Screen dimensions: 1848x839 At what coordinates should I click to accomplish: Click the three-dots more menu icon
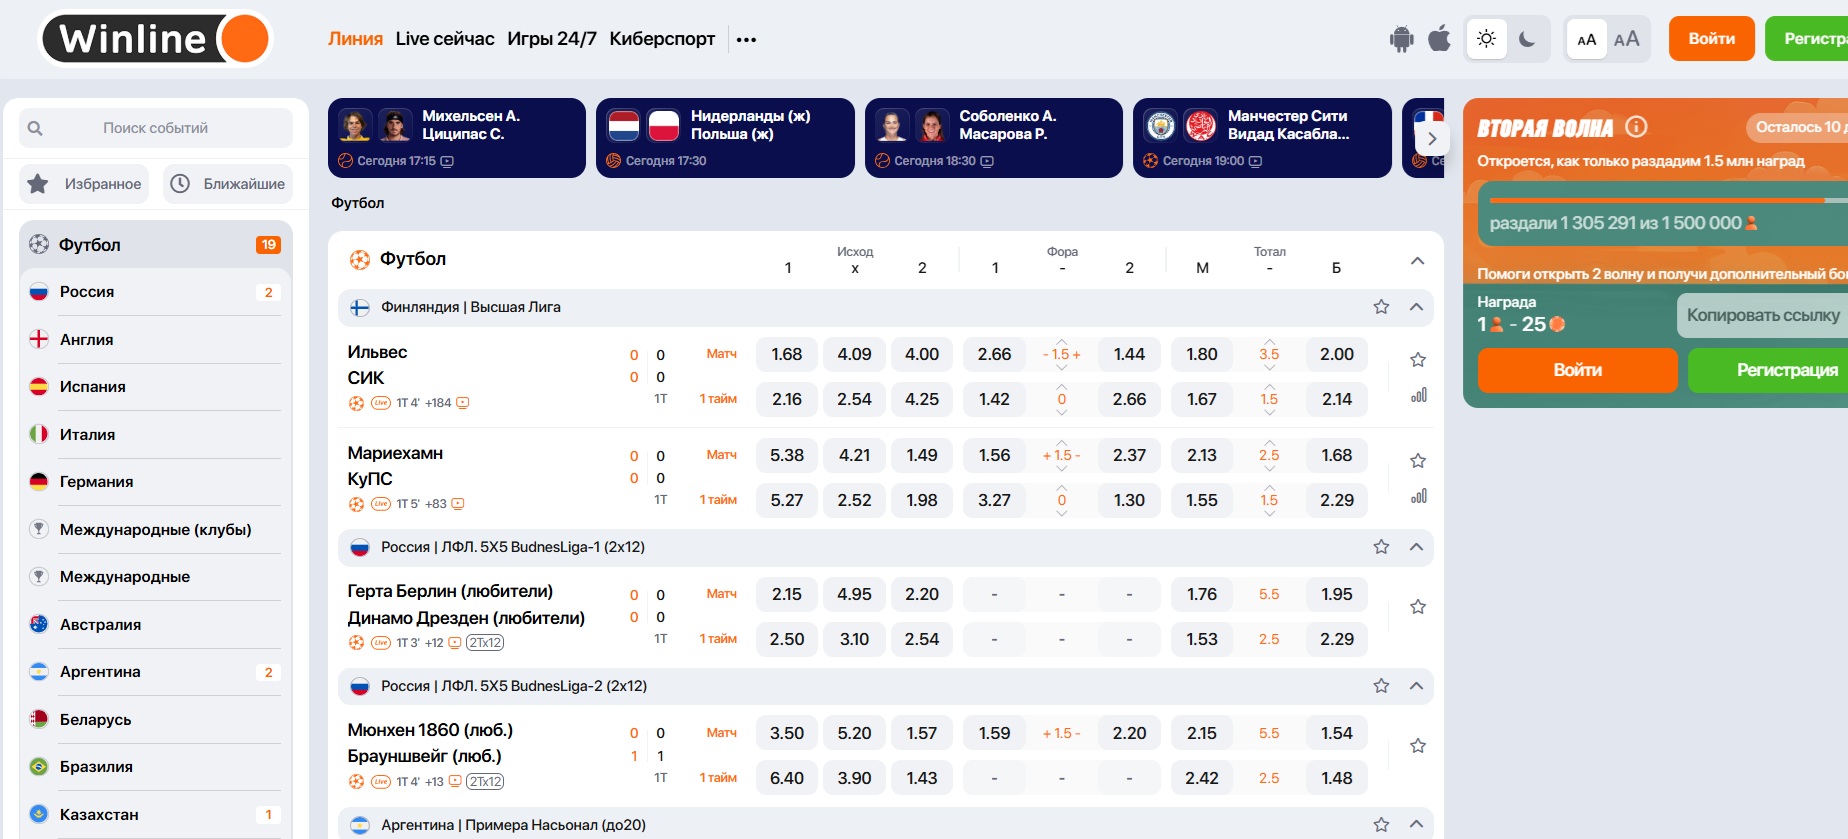pyautogui.click(x=746, y=40)
